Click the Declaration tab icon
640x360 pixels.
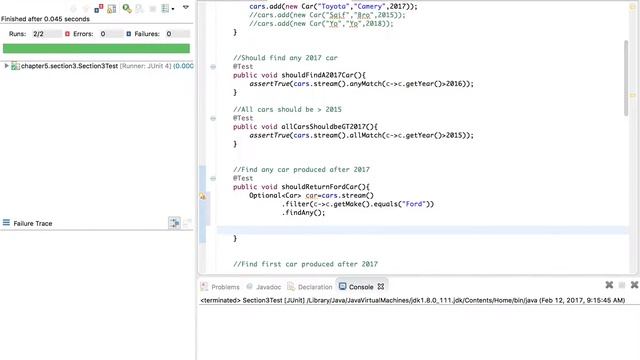[291, 287]
